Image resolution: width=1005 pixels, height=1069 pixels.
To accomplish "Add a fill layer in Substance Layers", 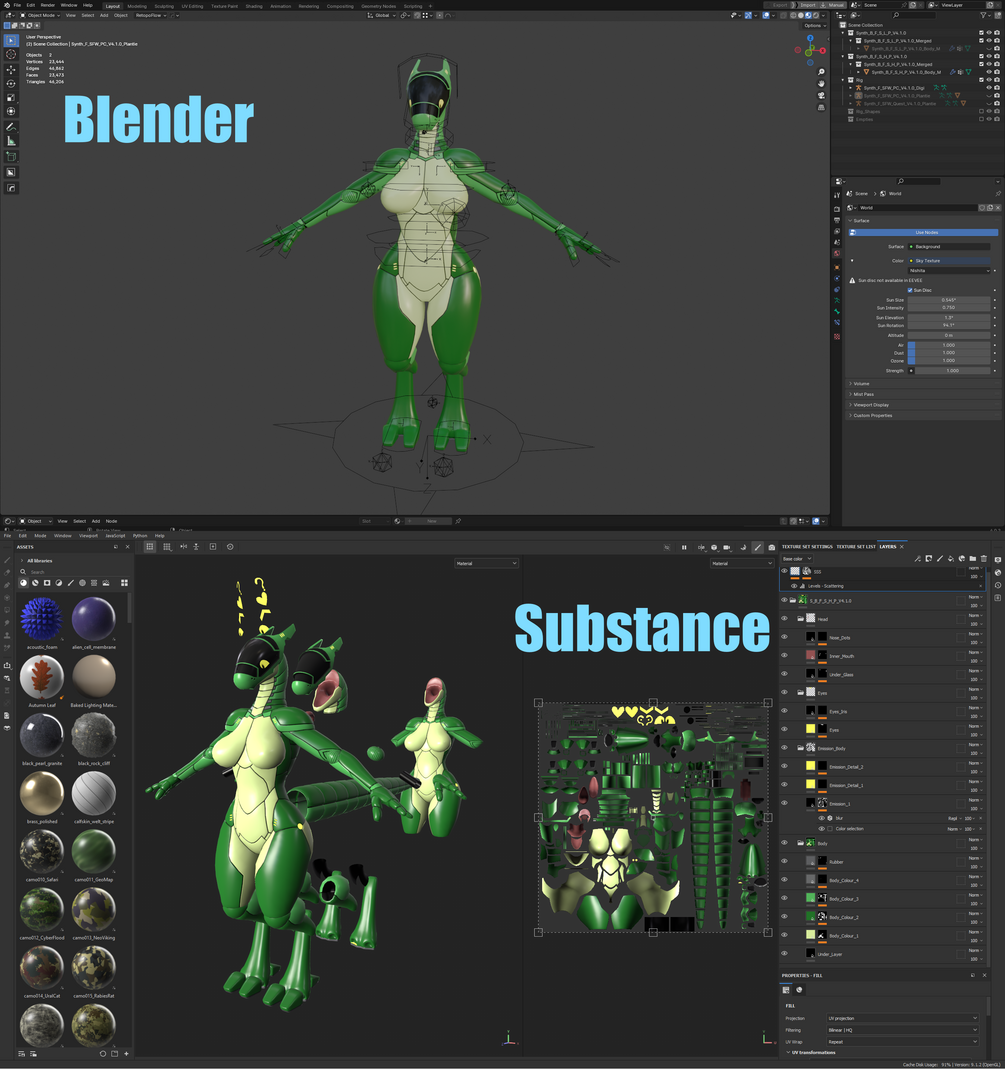I will click(950, 558).
